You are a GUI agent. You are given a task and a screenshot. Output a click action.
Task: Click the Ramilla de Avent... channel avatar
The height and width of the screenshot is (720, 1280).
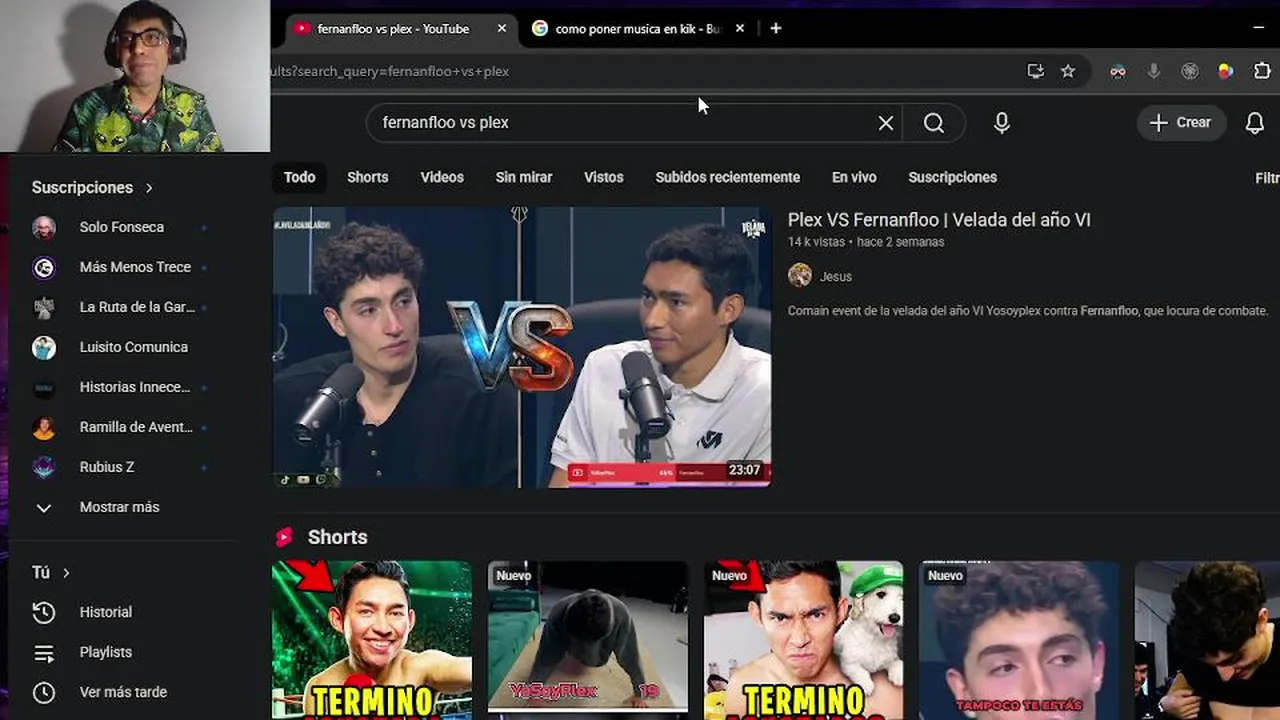coord(44,427)
